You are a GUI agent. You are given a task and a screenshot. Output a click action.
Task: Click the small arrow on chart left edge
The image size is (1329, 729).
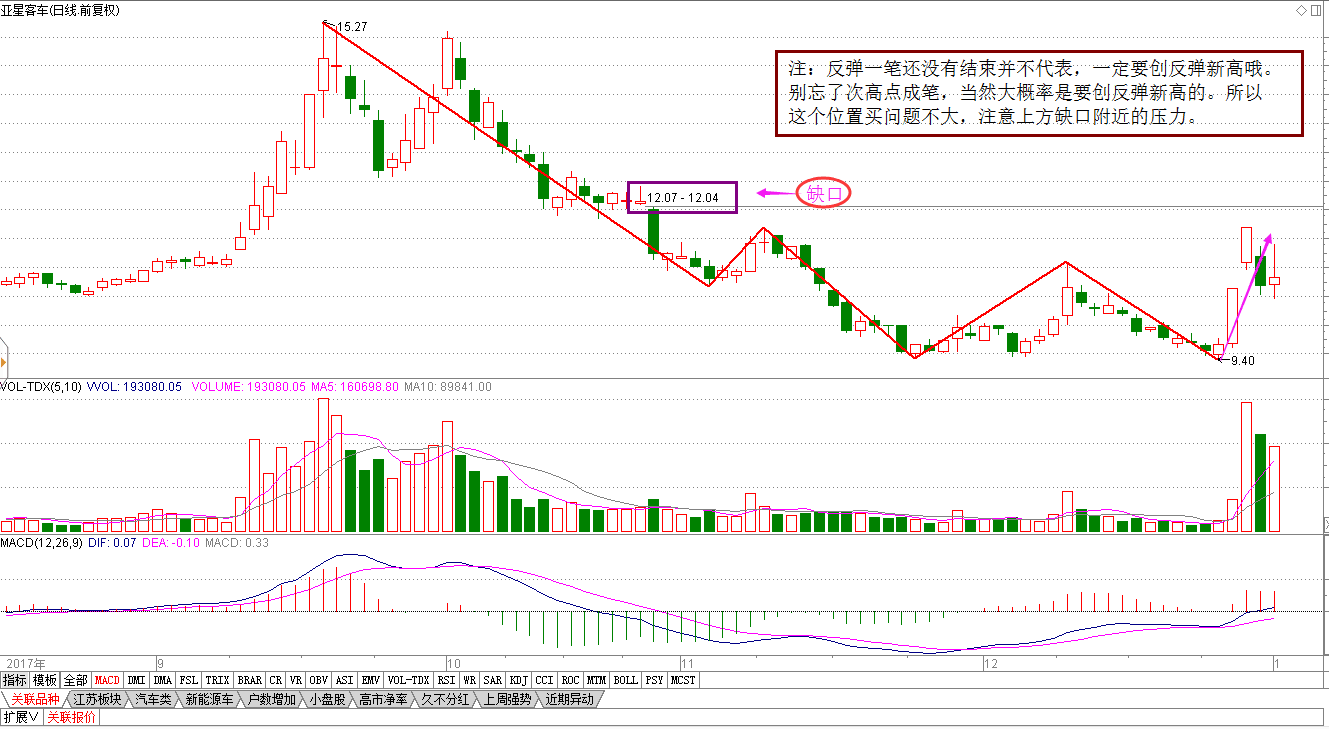click(3, 362)
